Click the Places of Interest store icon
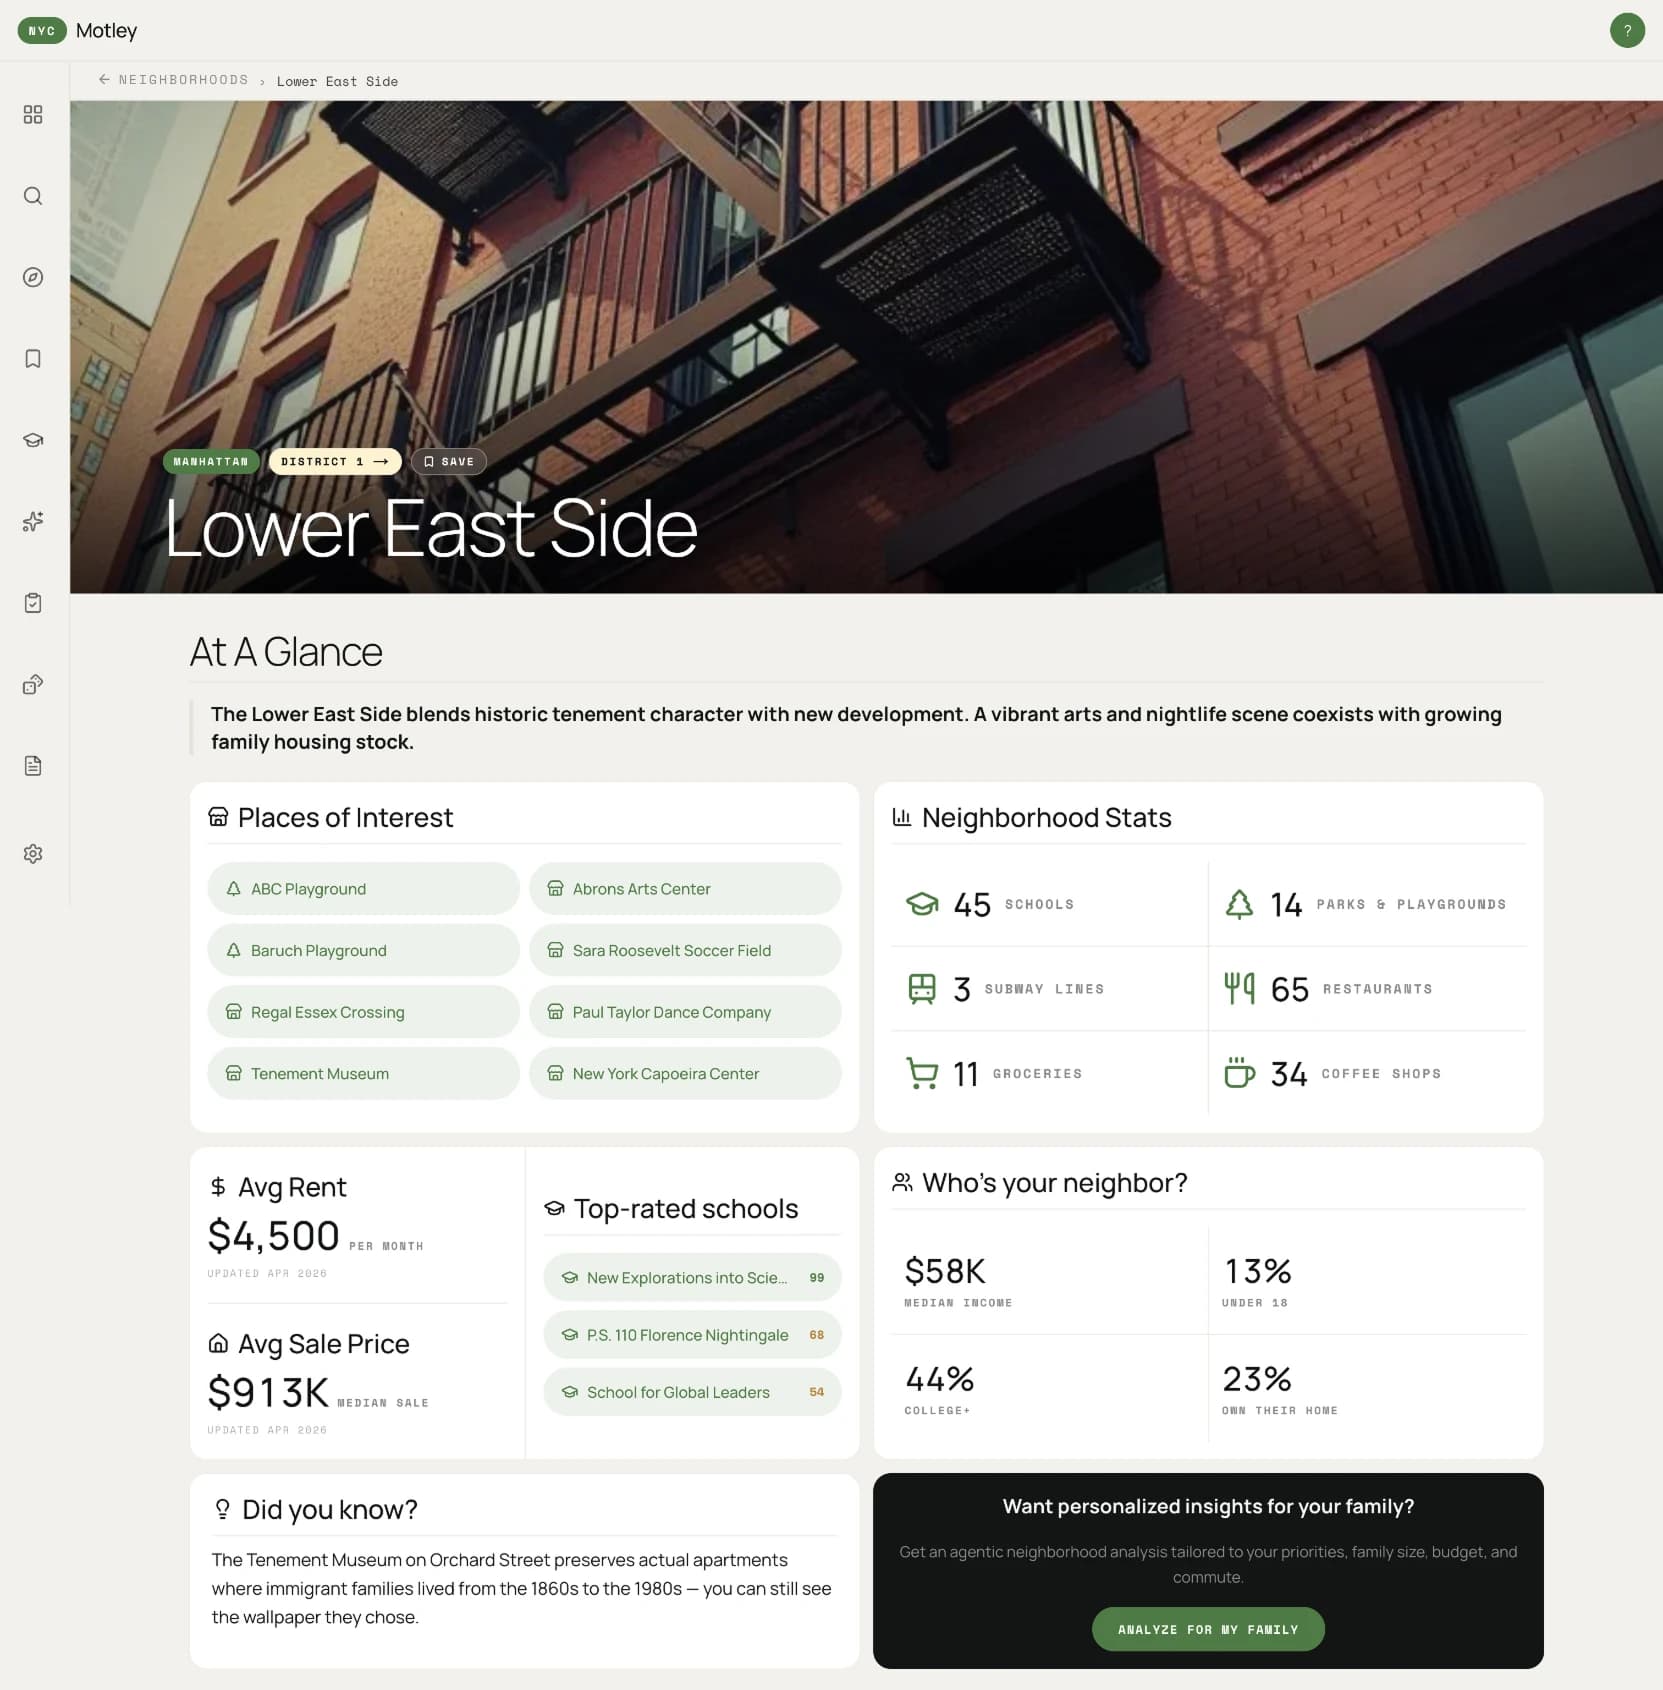Image resolution: width=1663 pixels, height=1690 pixels. pyautogui.click(x=218, y=817)
